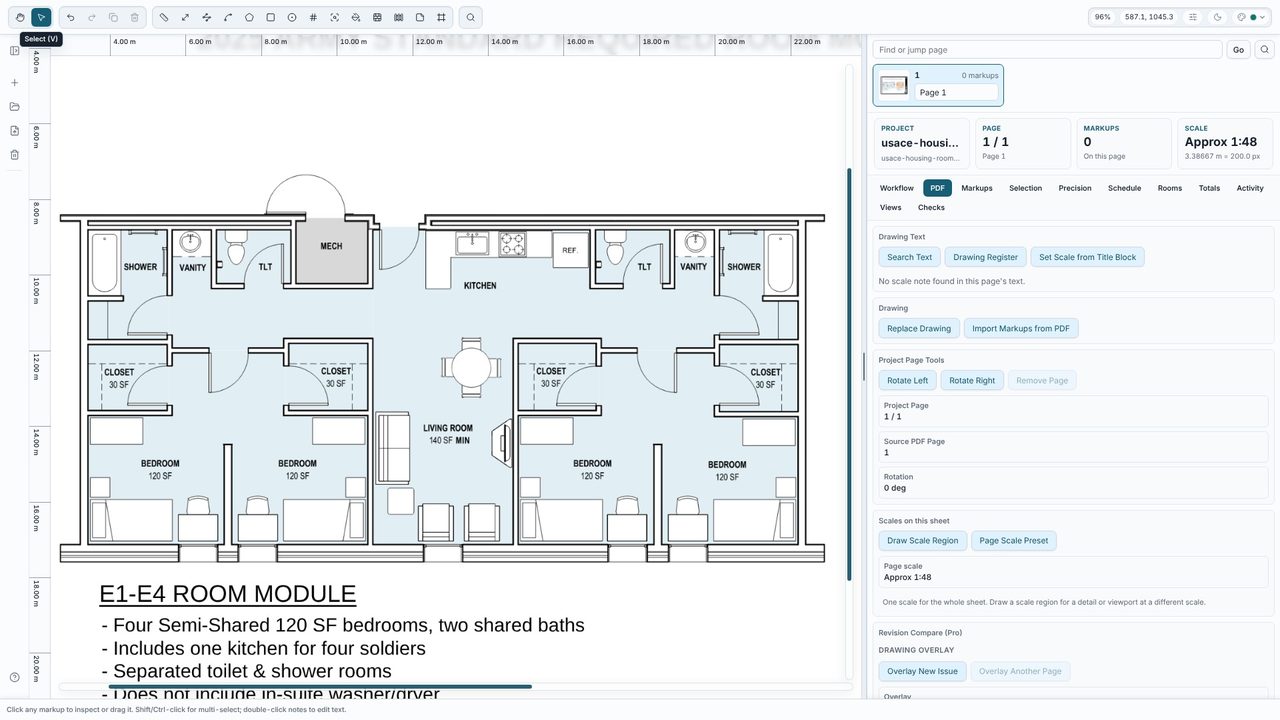Click the Page Scale Preset button
This screenshot has height=720, width=1280.
[x=1014, y=541]
